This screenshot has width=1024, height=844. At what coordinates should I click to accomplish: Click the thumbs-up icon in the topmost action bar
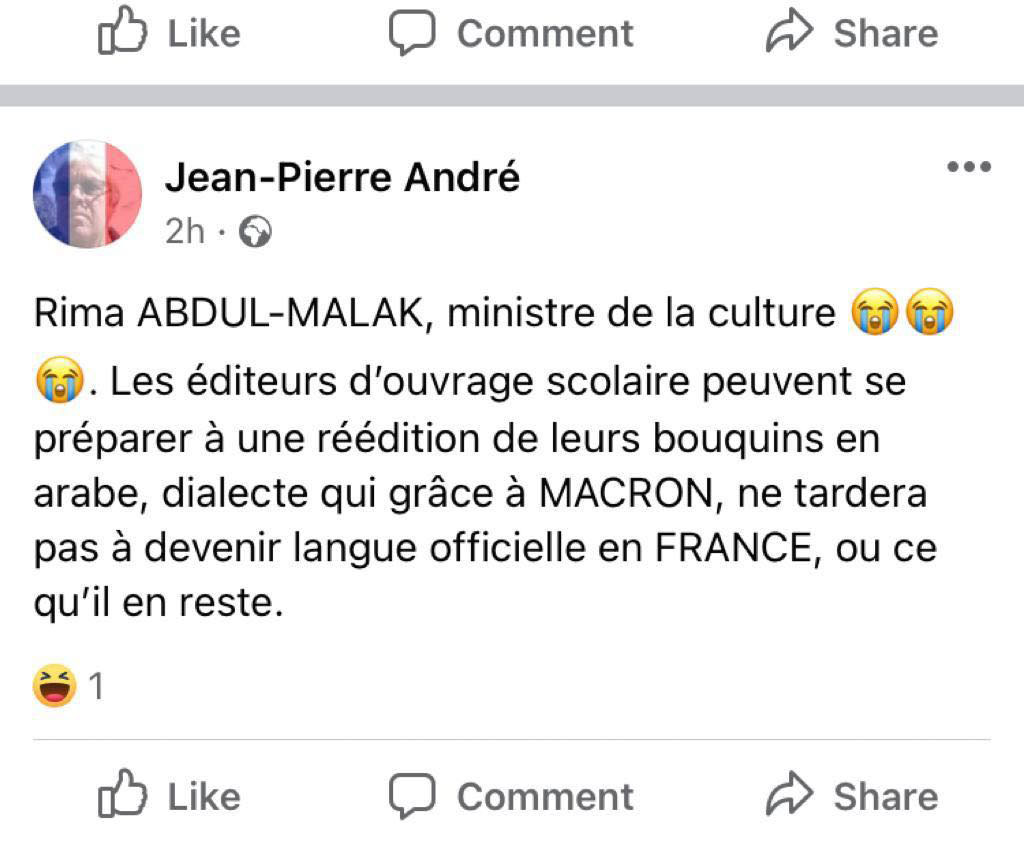[x=122, y=32]
